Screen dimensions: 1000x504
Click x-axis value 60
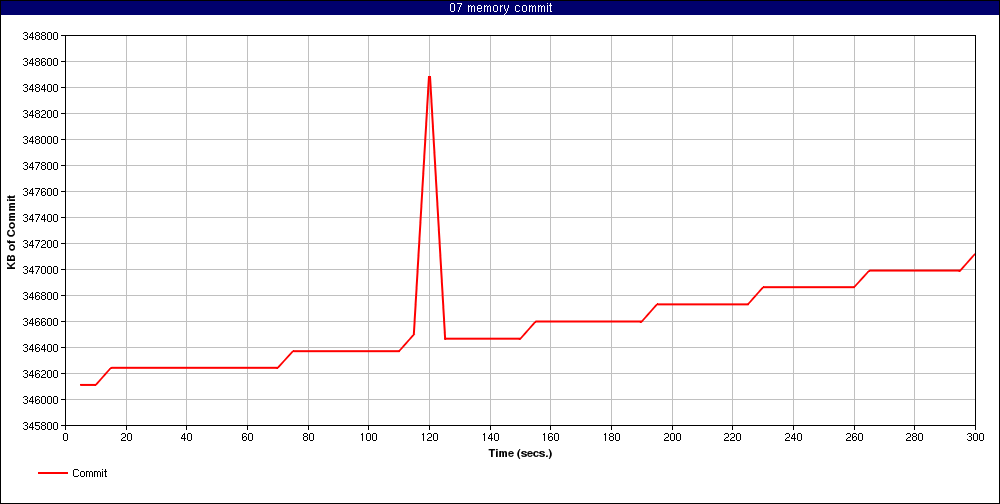[247, 437]
